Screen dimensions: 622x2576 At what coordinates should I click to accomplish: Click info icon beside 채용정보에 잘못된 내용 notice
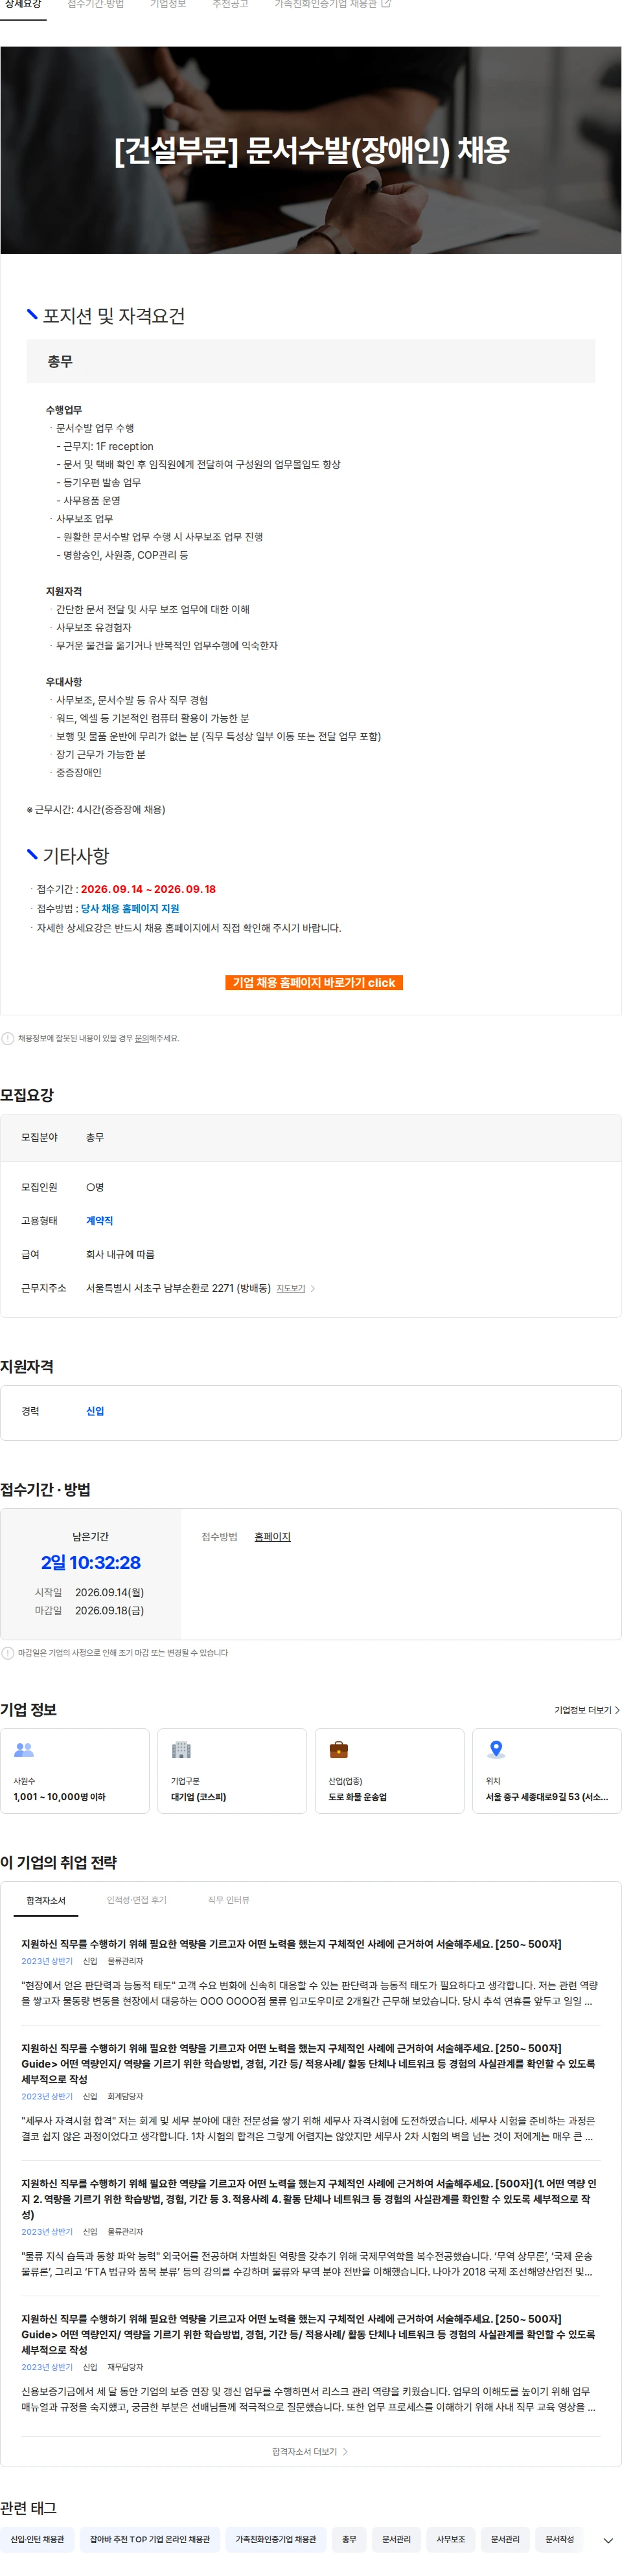[8, 1038]
